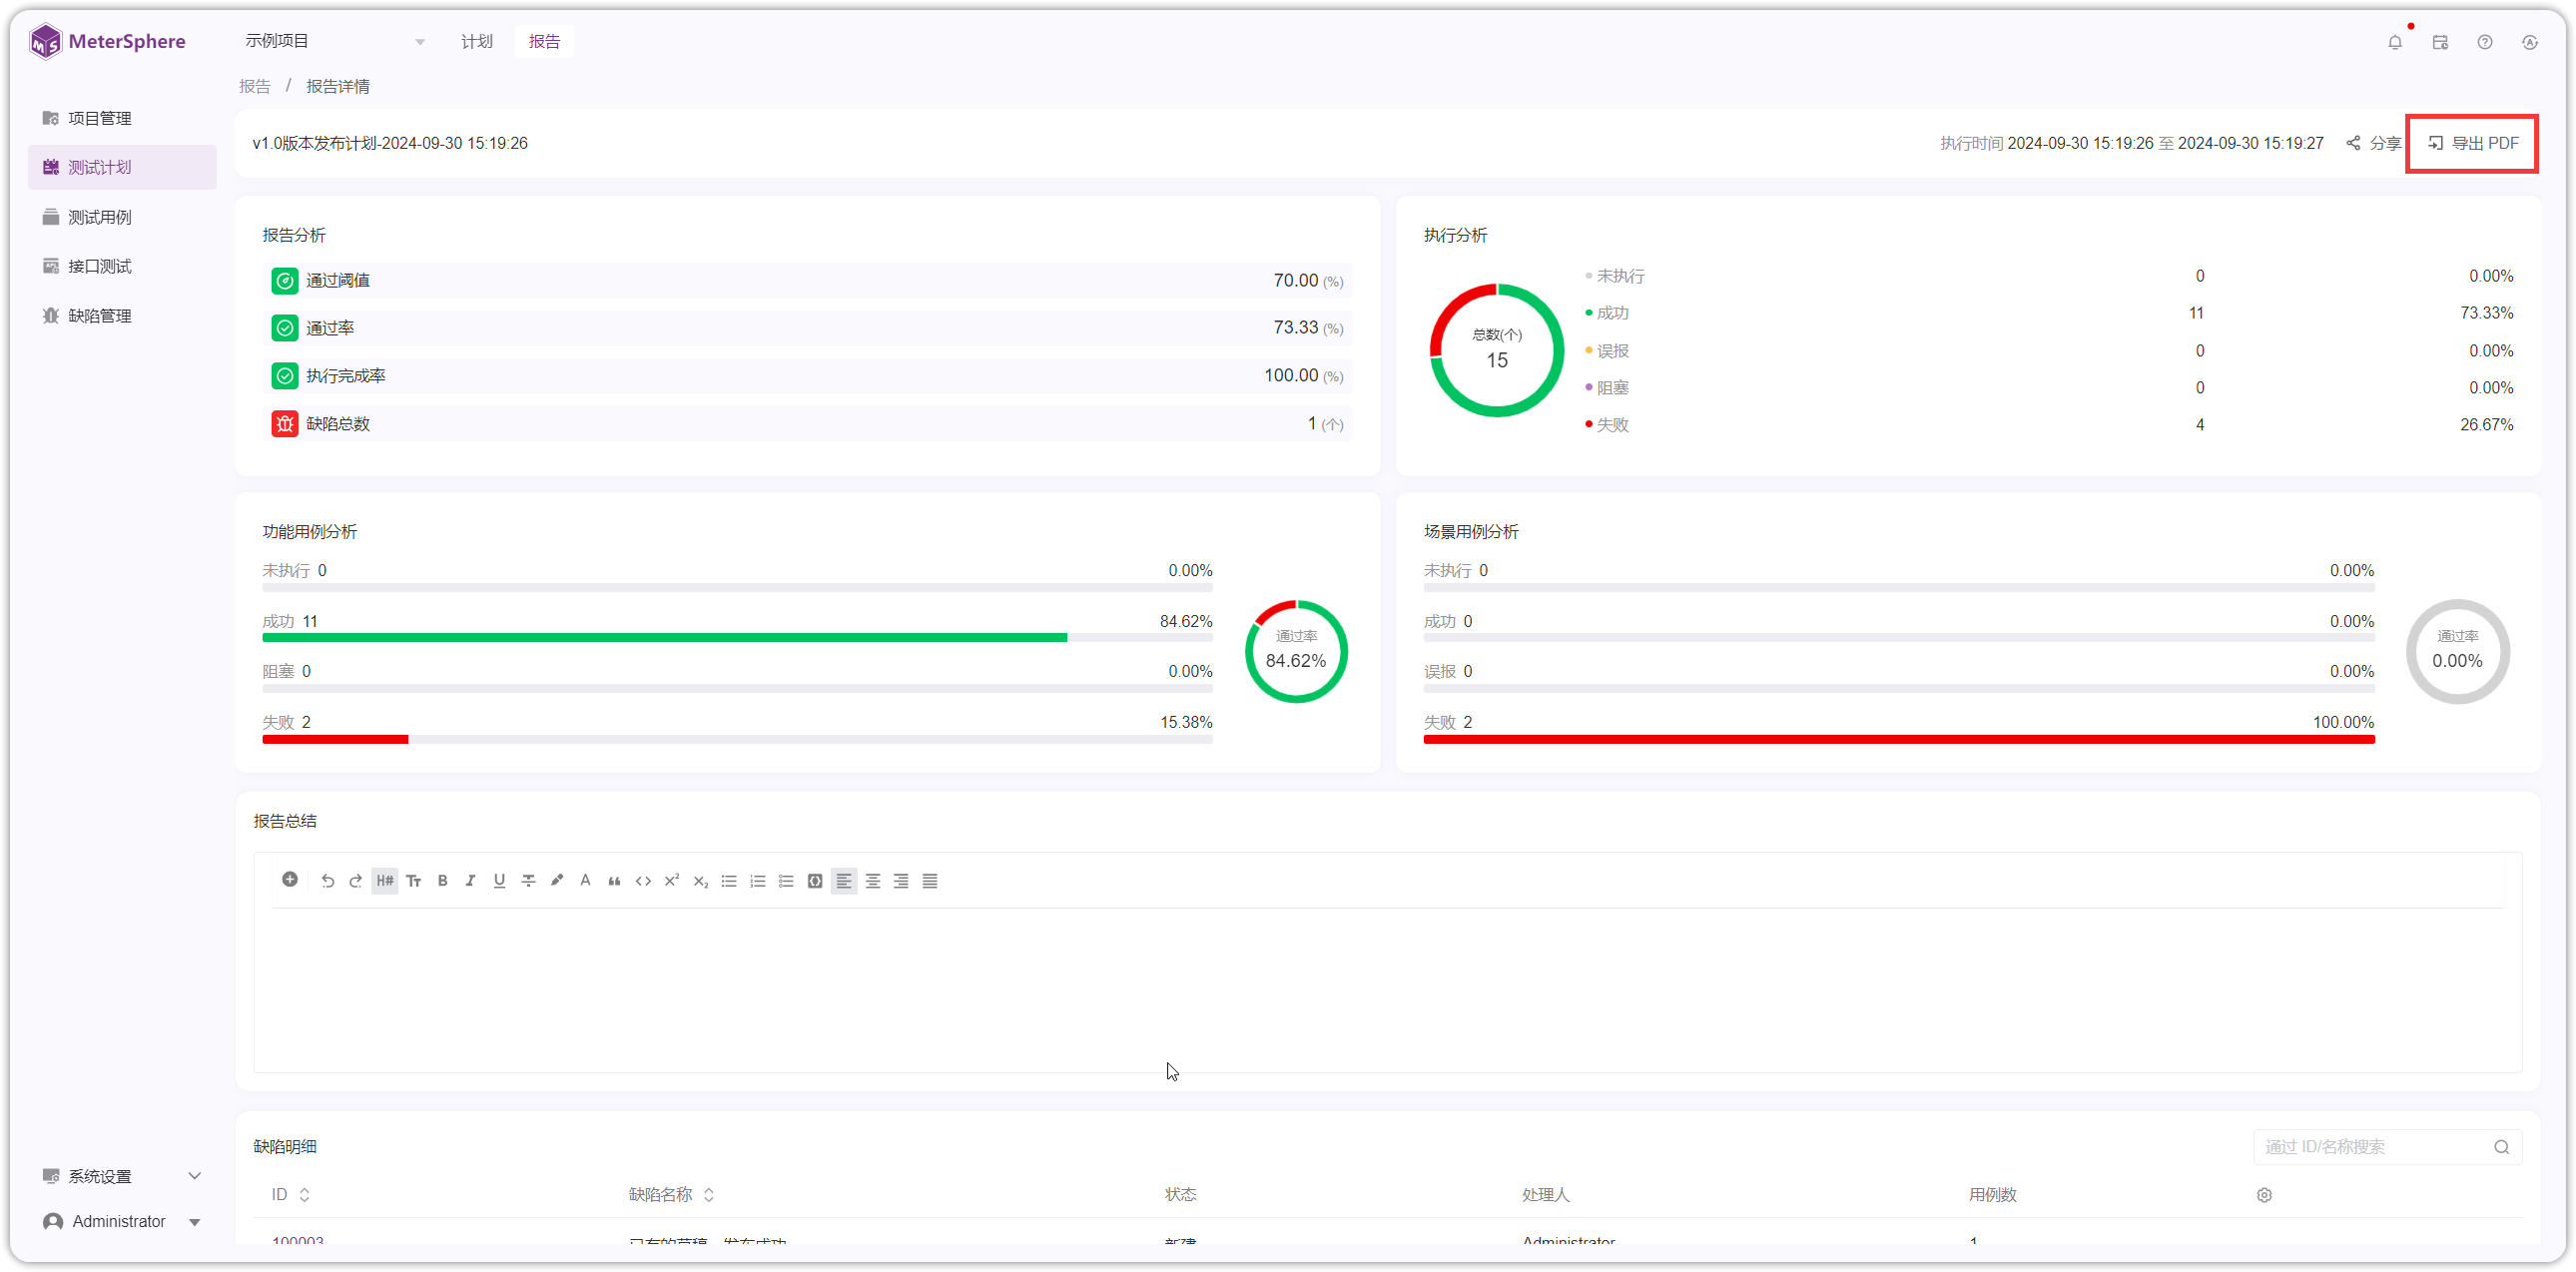Click the undo icon in report summary editor
The image size is (2576, 1272).
[327, 881]
